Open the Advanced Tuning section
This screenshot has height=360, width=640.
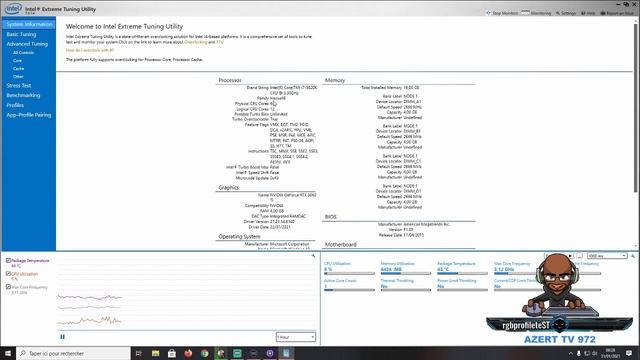(27, 44)
